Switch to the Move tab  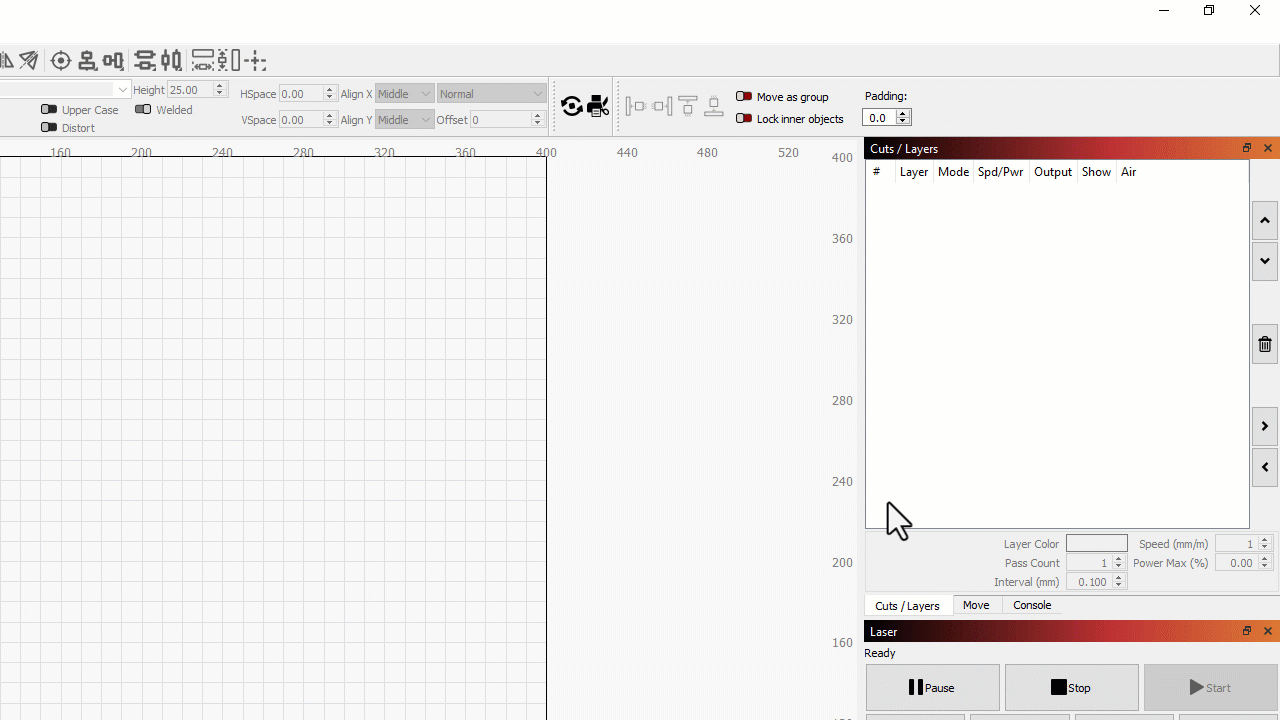[976, 605]
